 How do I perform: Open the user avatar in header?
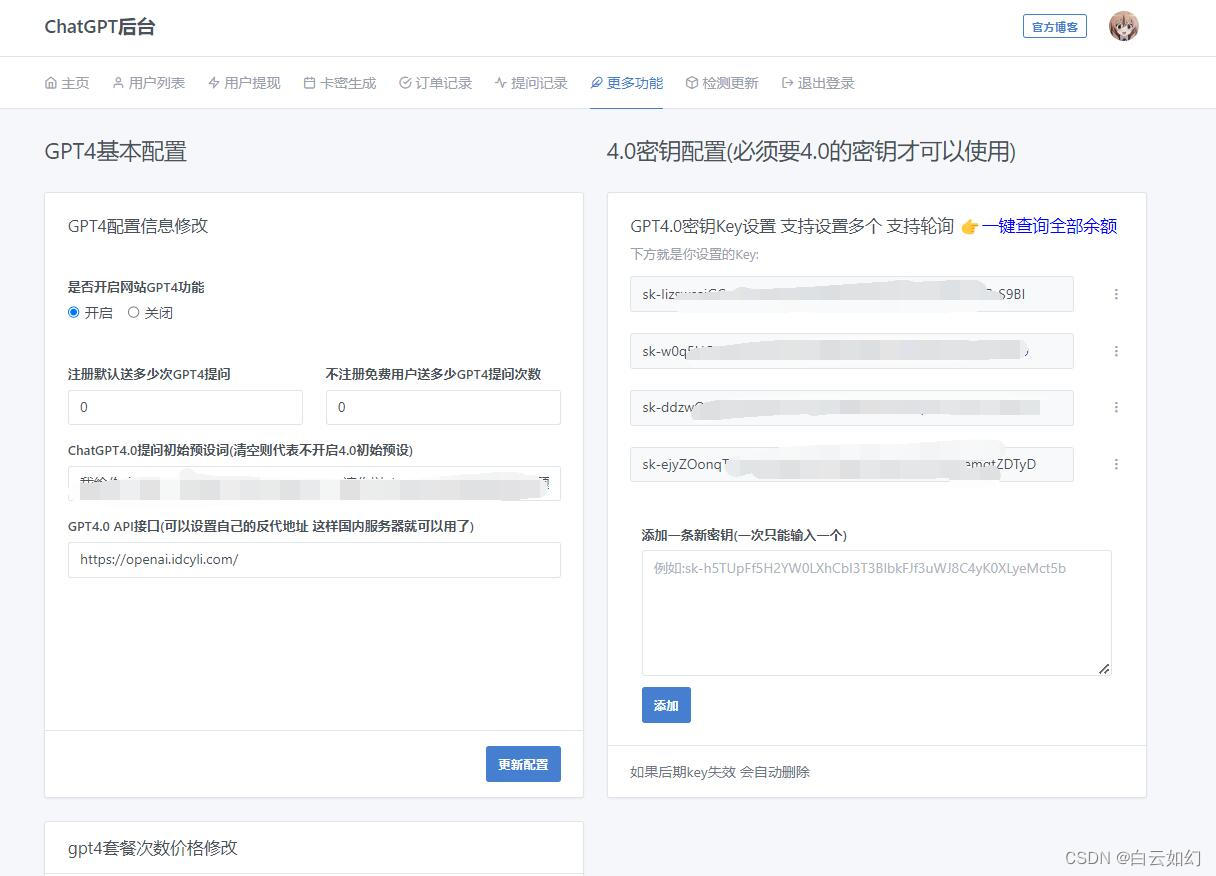coord(1124,26)
